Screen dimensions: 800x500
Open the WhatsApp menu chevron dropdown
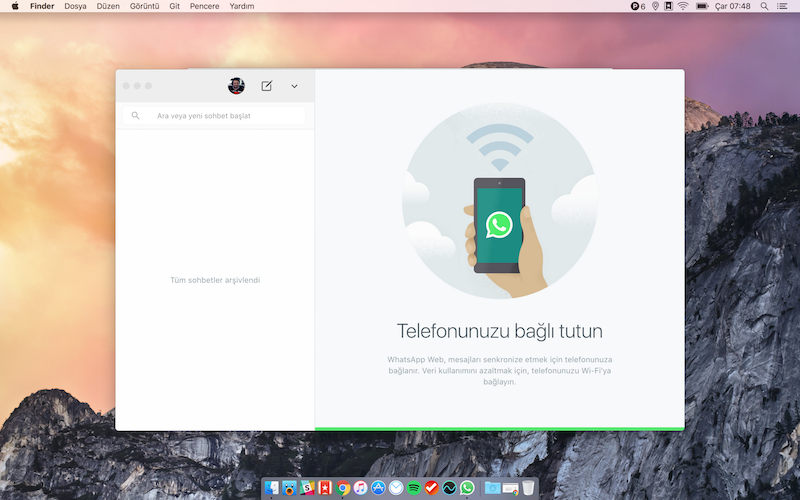coord(294,86)
